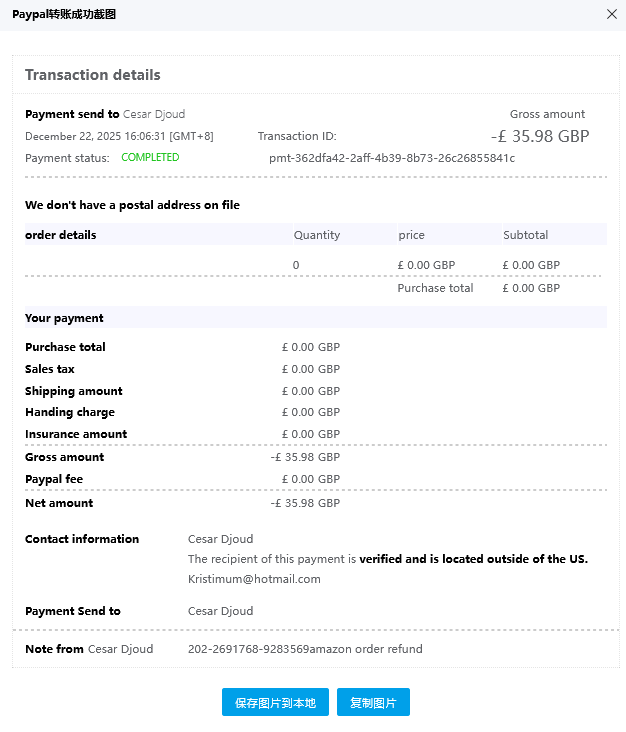Viewport: 626px width, 732px height.
Task: Click the verified recipient notice text
Action: pos(388,559)
